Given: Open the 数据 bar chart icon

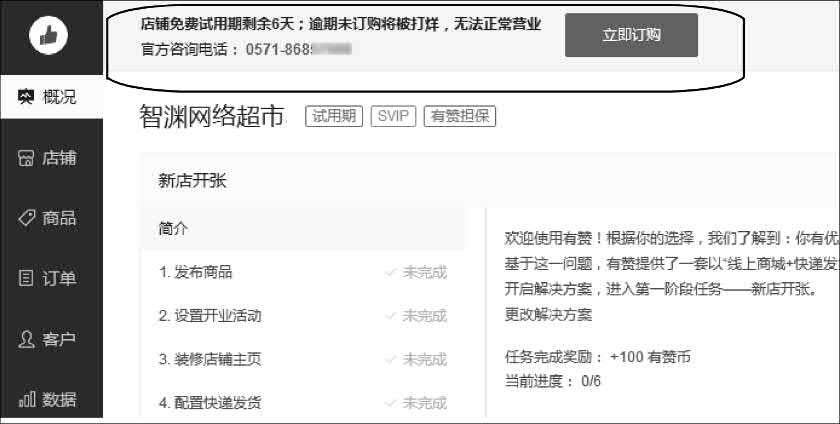Looking at the screenshot, I should (x=27, y=399).
